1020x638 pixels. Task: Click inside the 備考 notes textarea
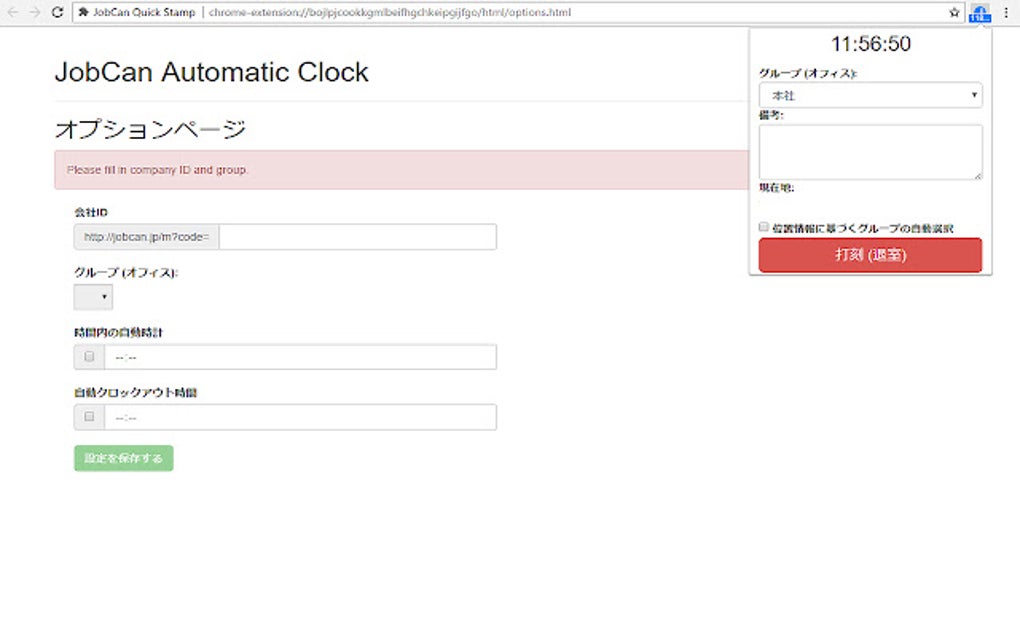tap(869, 150)
